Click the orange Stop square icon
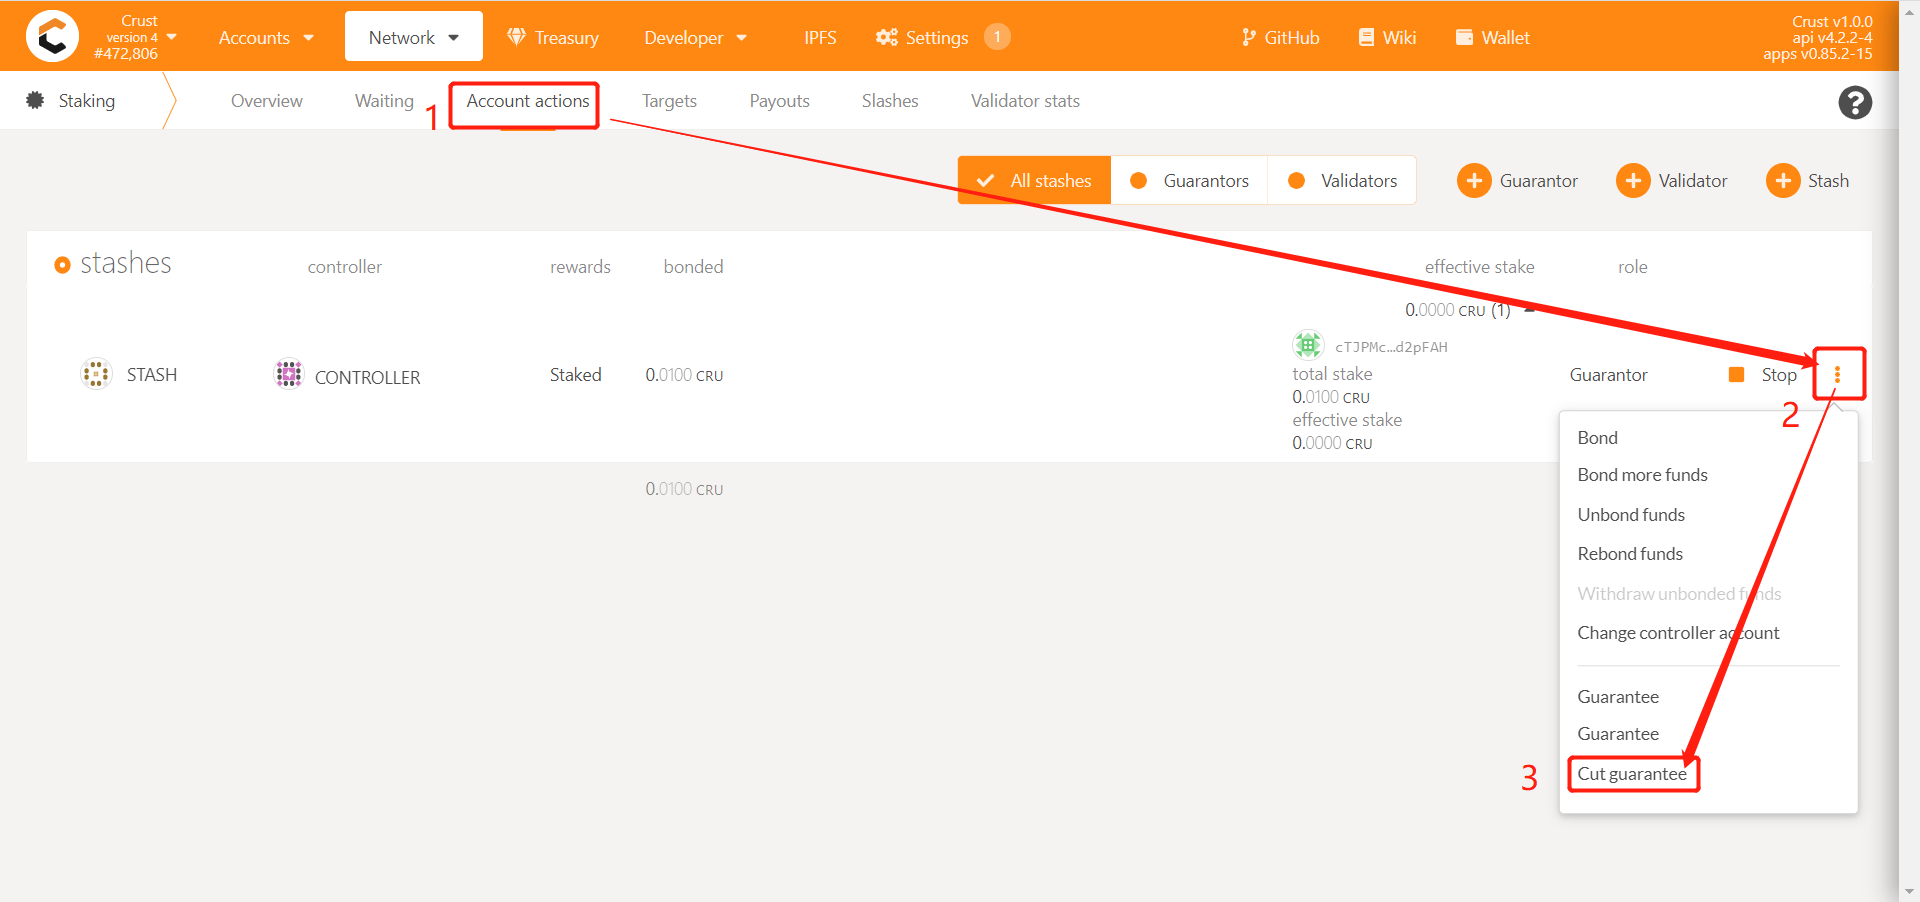 (1737, 375)
